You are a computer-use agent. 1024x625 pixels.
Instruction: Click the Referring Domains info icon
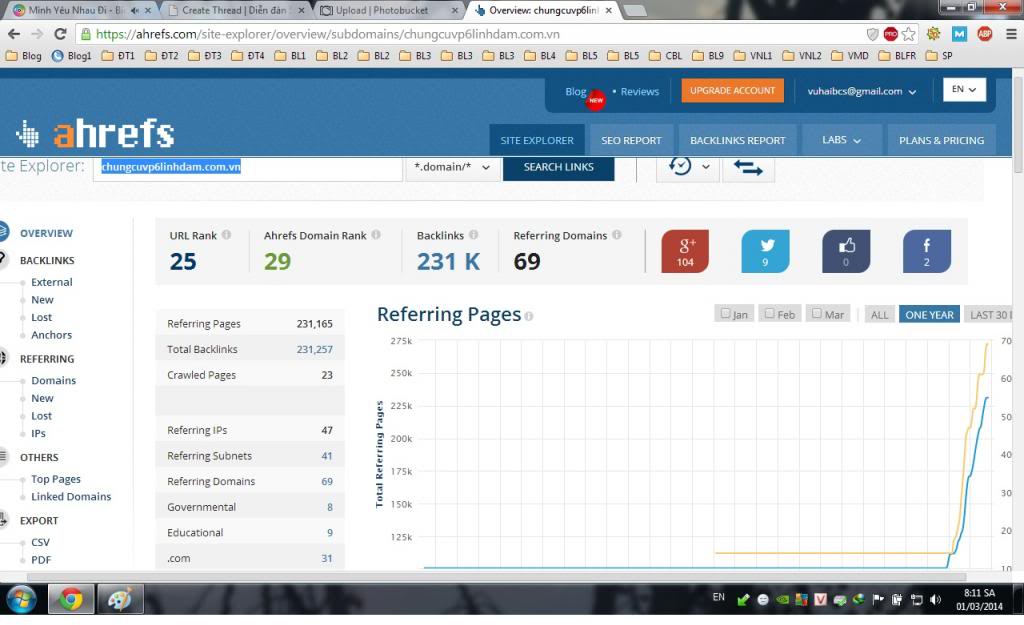click(x=616, y=235)
